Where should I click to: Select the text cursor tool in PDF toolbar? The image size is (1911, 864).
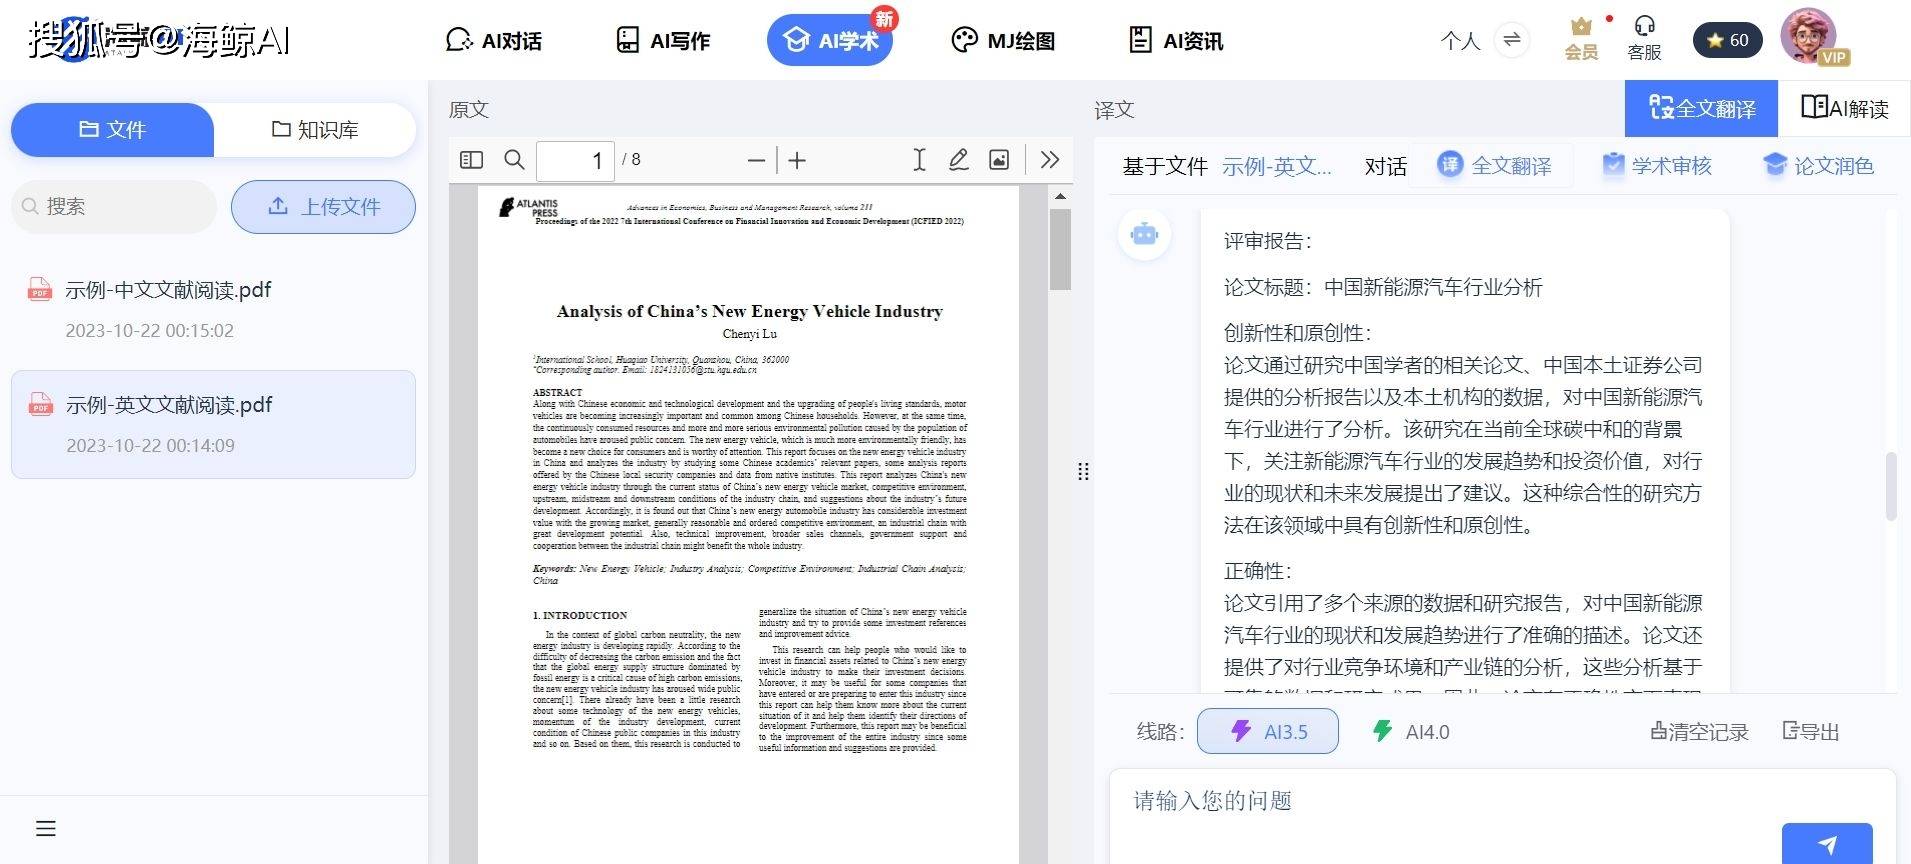[919, 160]
